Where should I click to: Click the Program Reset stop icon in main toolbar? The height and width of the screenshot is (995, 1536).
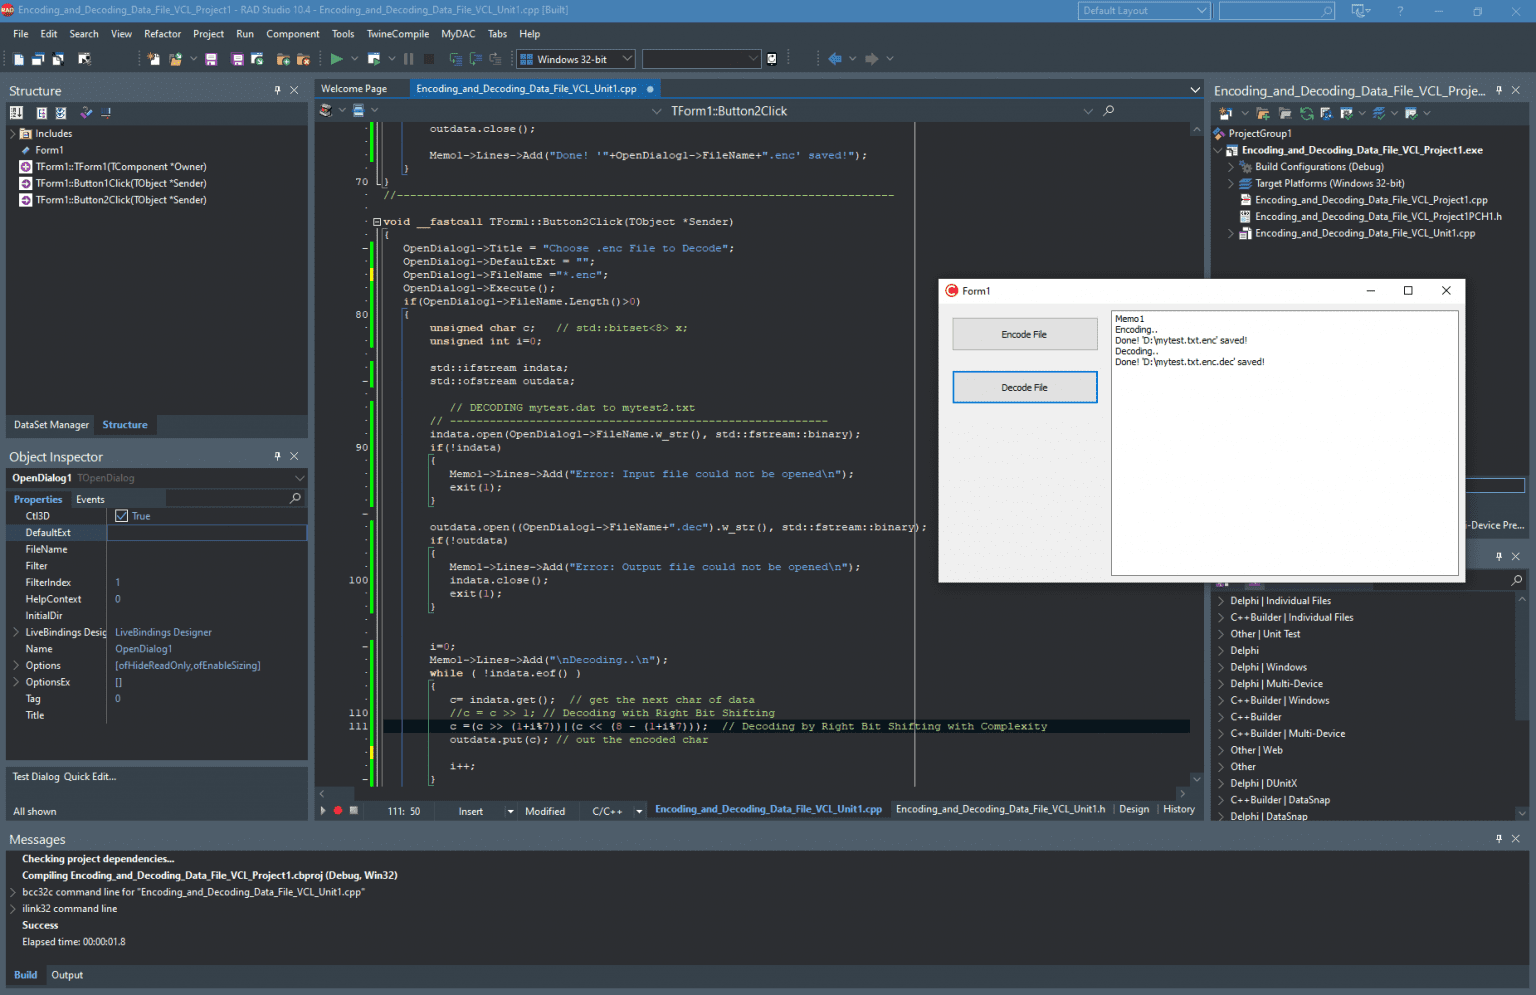point(429,59)
